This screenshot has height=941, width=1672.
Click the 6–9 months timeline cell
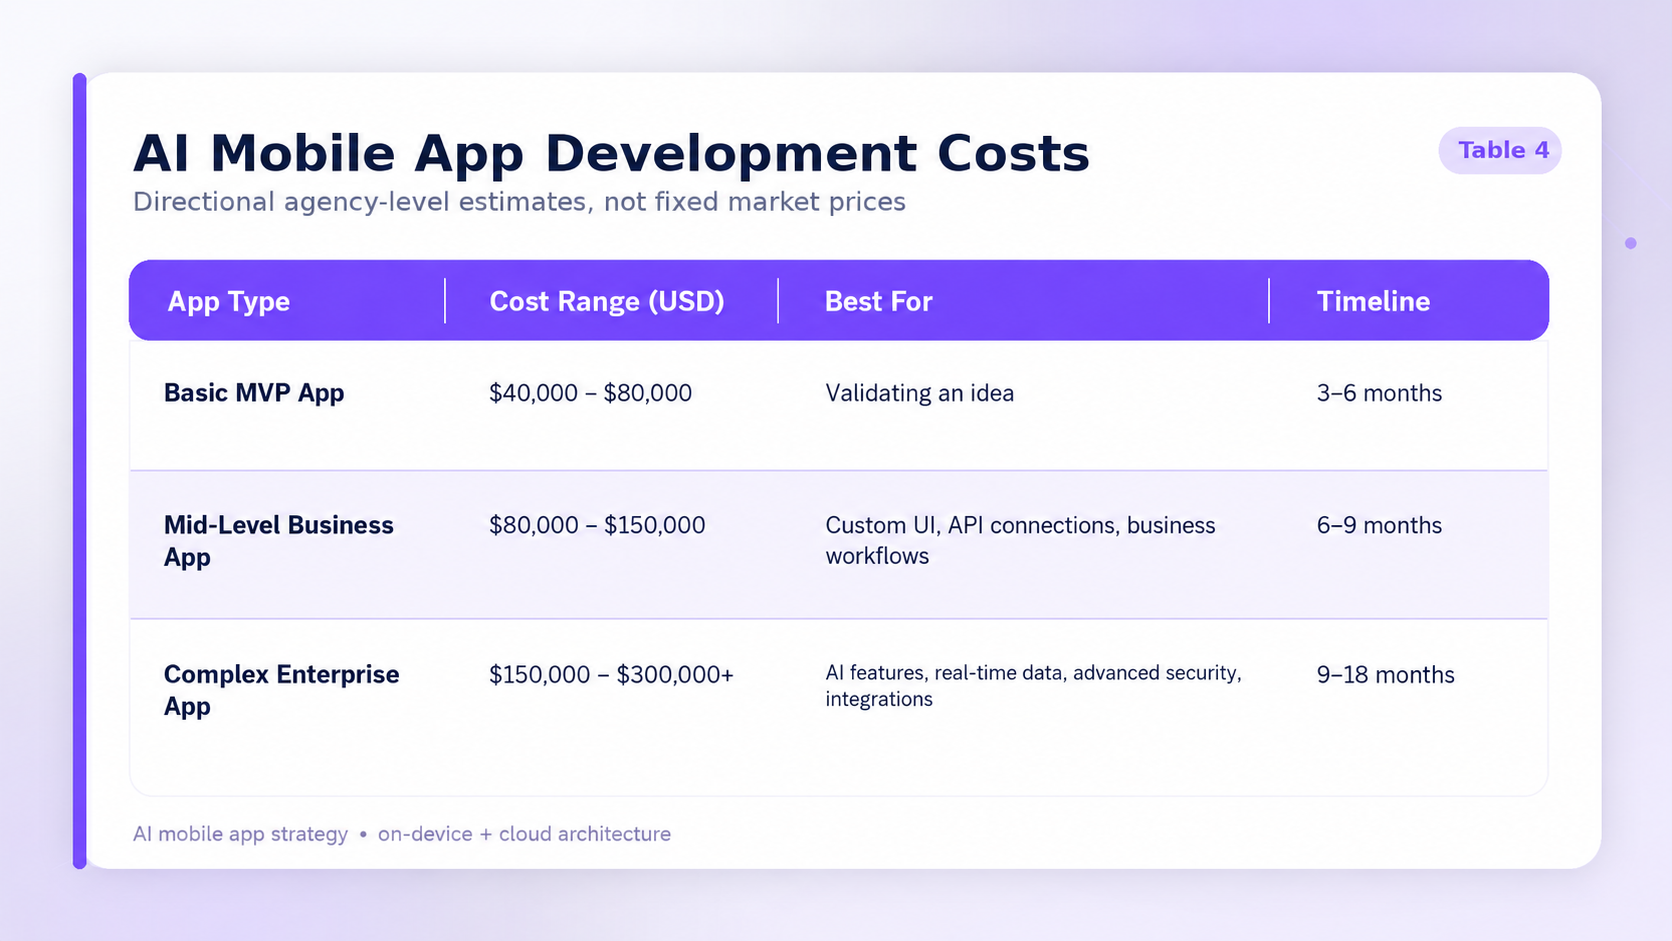click(x=1379, y=525)
